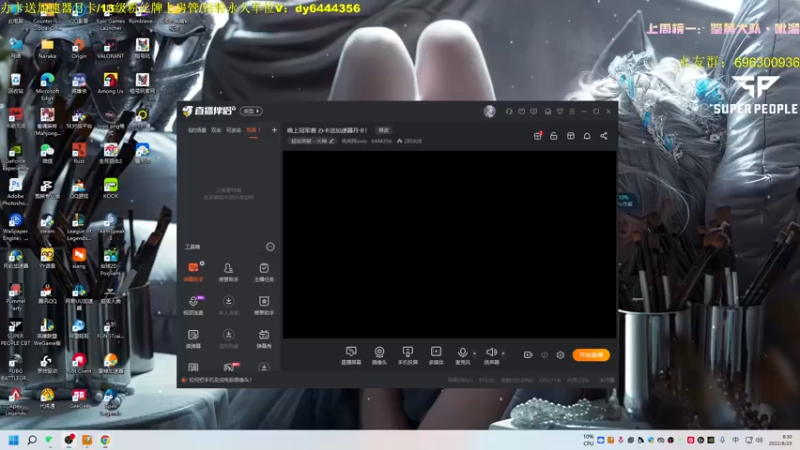Open KOOK desktop shortcut
The image size is (800, 450).
tap(110, 188)
